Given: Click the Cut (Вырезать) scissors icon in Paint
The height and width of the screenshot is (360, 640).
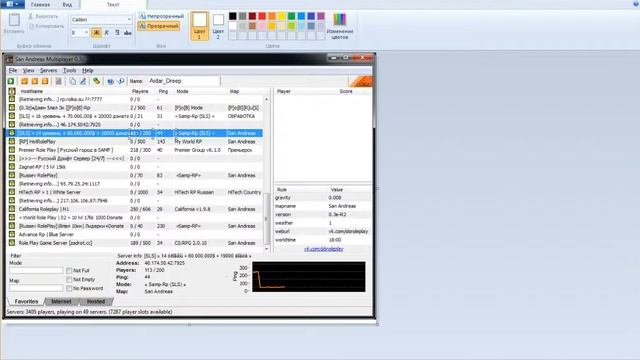Looking at the screenshot, I should [31, 16].
